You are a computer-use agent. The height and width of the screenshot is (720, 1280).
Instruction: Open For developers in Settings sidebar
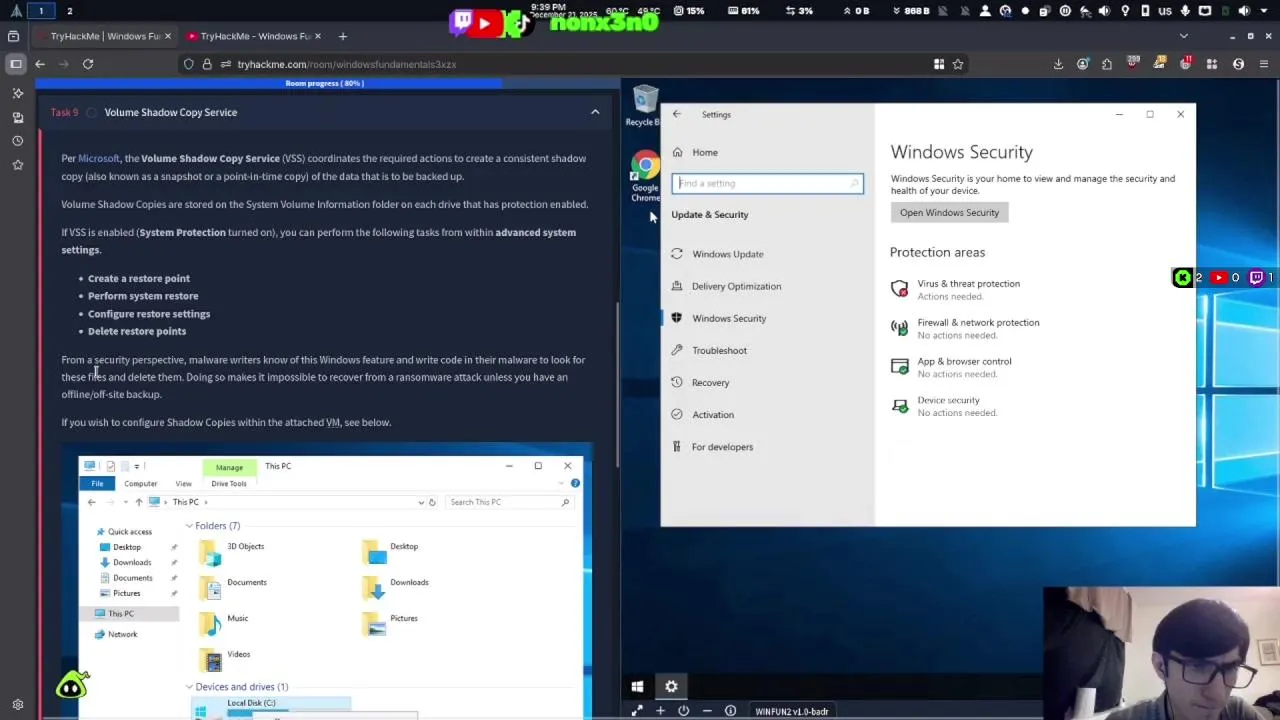click(x=722, y=447)
